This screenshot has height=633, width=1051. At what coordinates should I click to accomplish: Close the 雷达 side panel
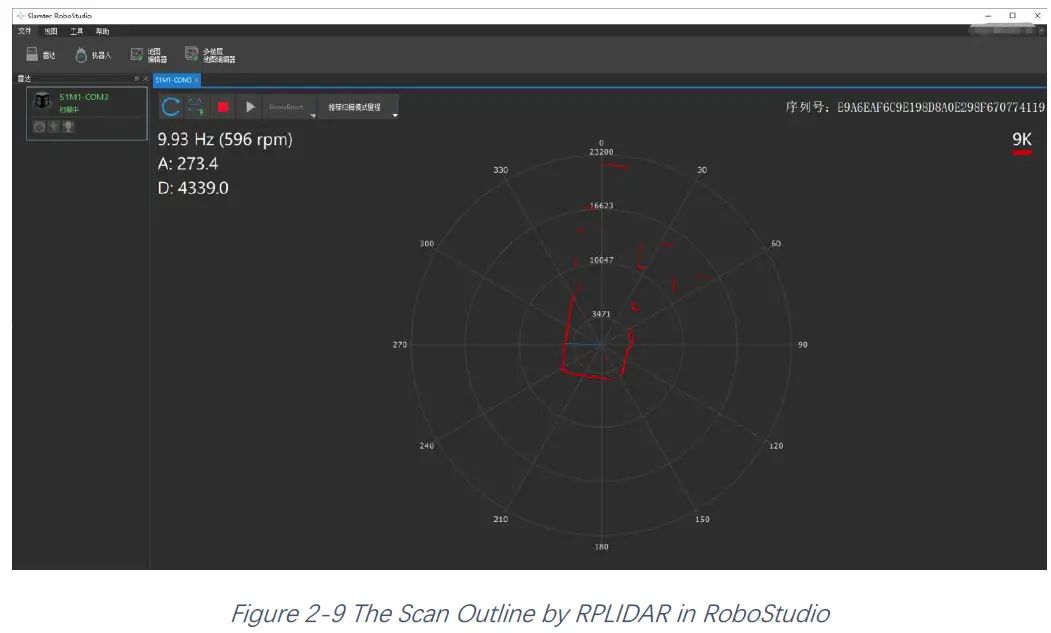[x=145, y=78]
